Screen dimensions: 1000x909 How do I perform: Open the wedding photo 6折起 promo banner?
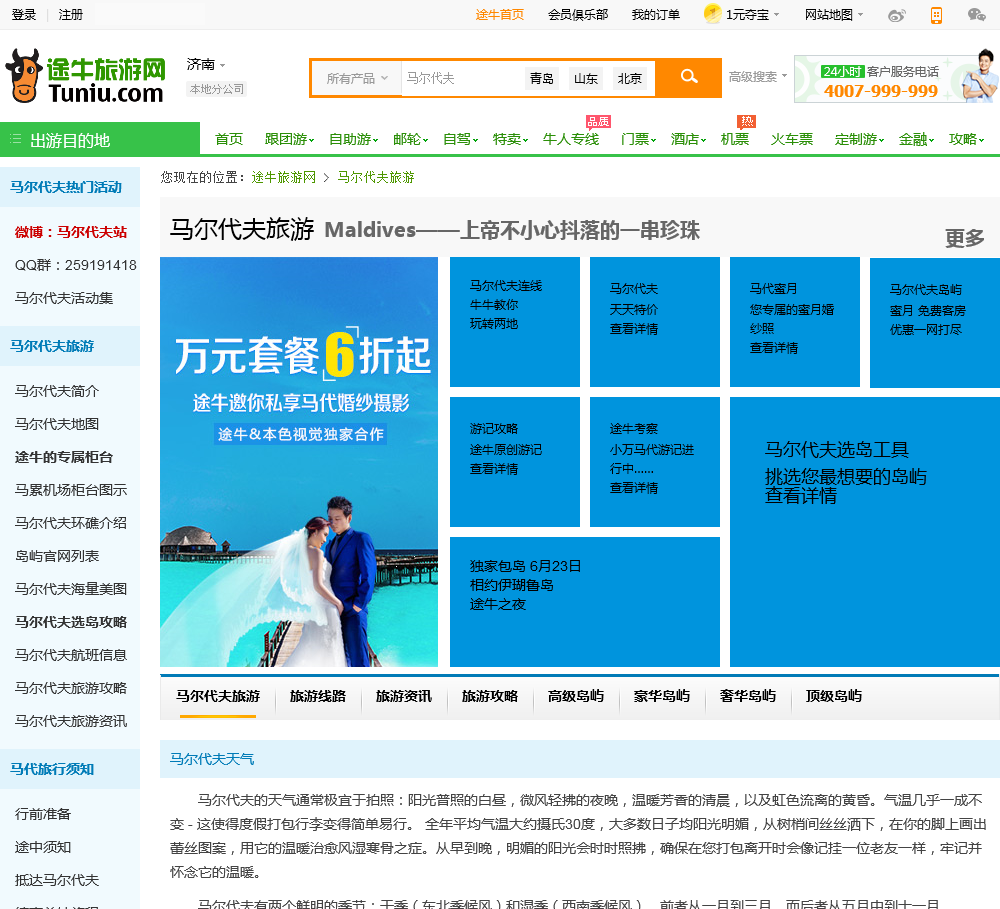click(x=299, y=462)
